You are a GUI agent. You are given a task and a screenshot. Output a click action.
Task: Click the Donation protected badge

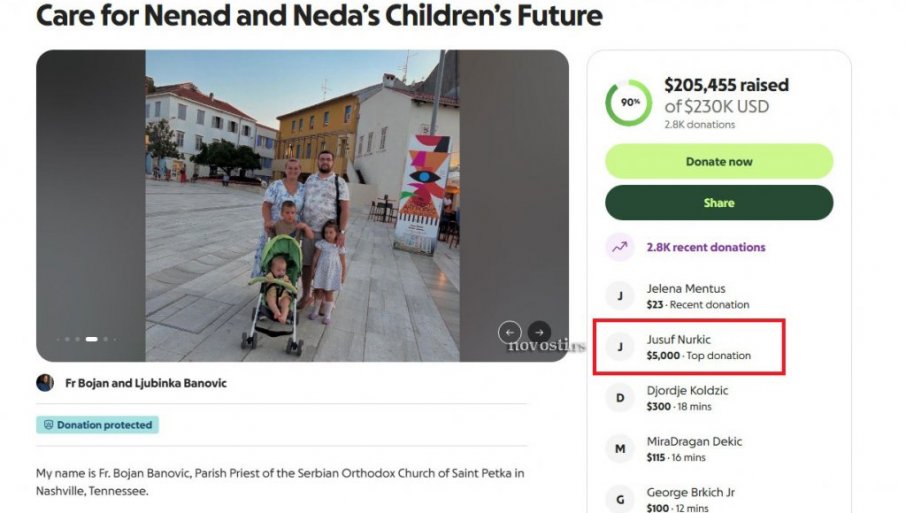pos(98,425)
